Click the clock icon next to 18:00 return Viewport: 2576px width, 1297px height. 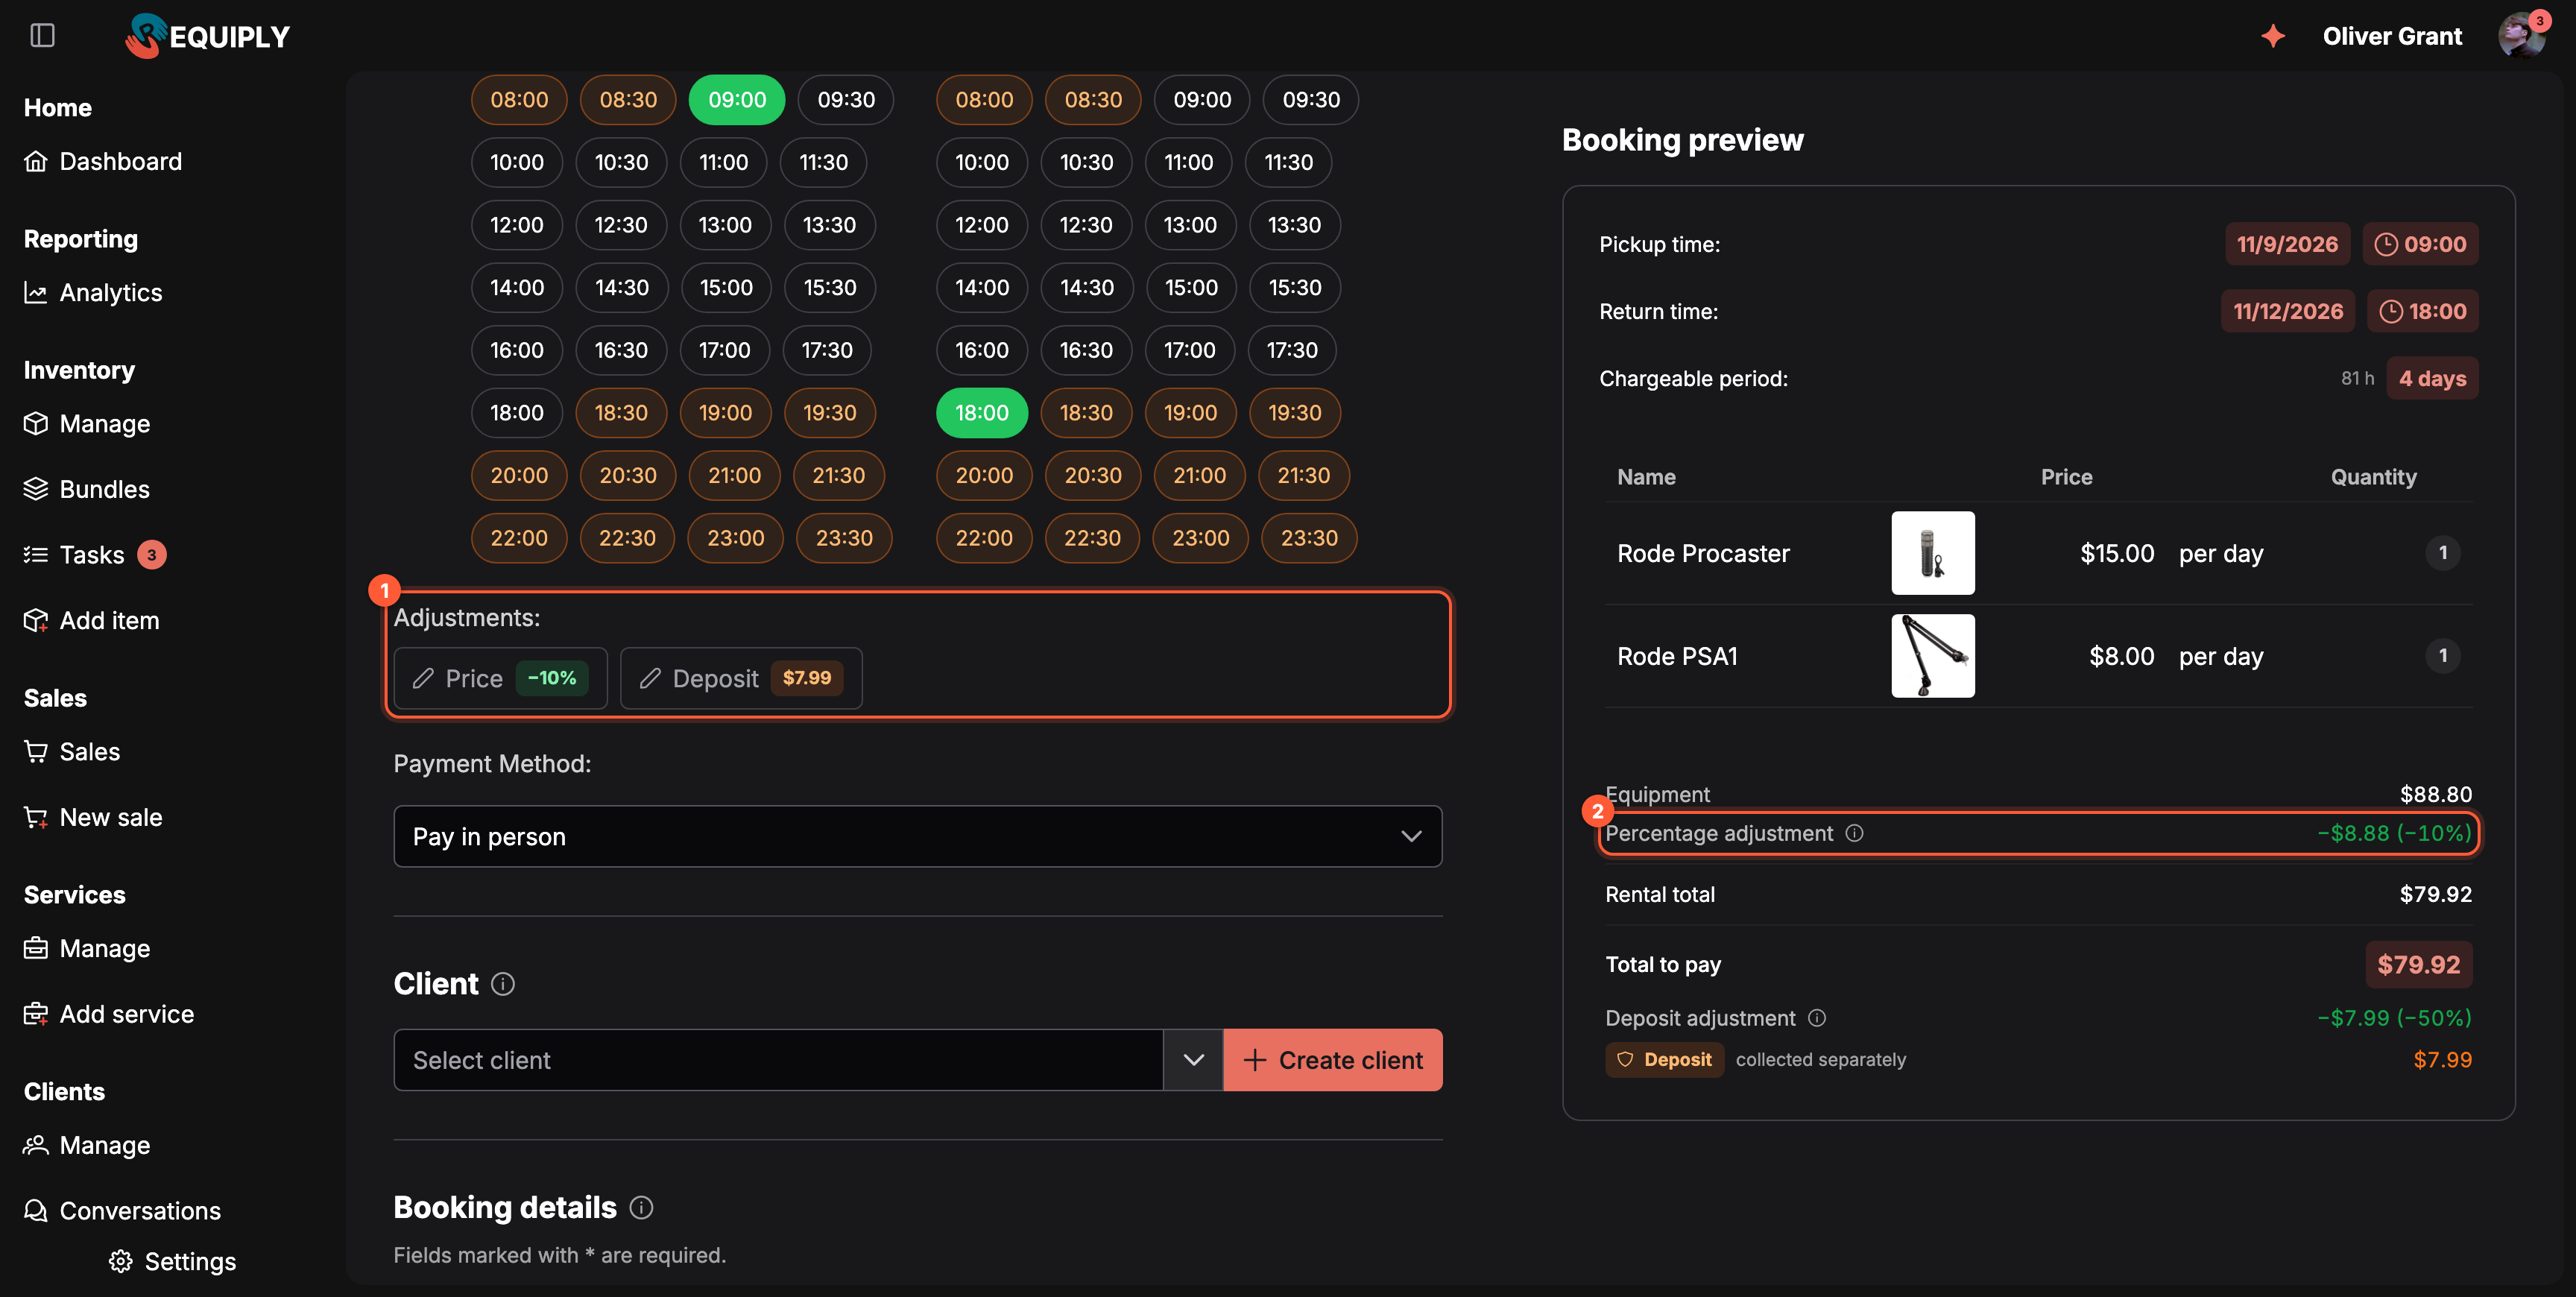tap(2390, 311)
